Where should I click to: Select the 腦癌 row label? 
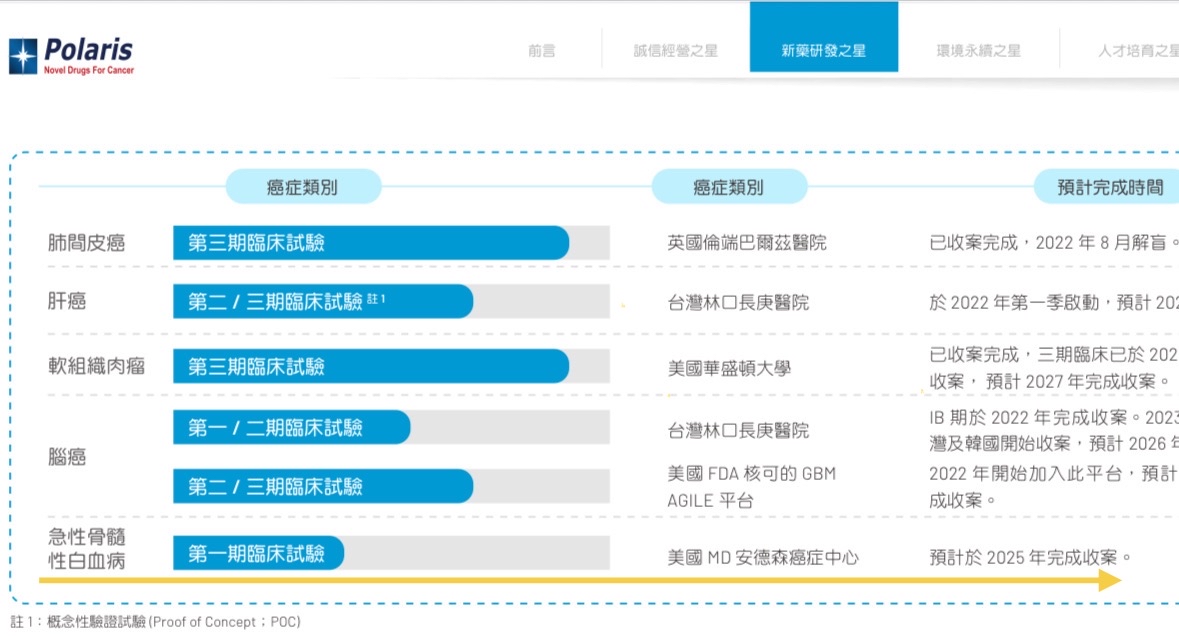[67, 457]
